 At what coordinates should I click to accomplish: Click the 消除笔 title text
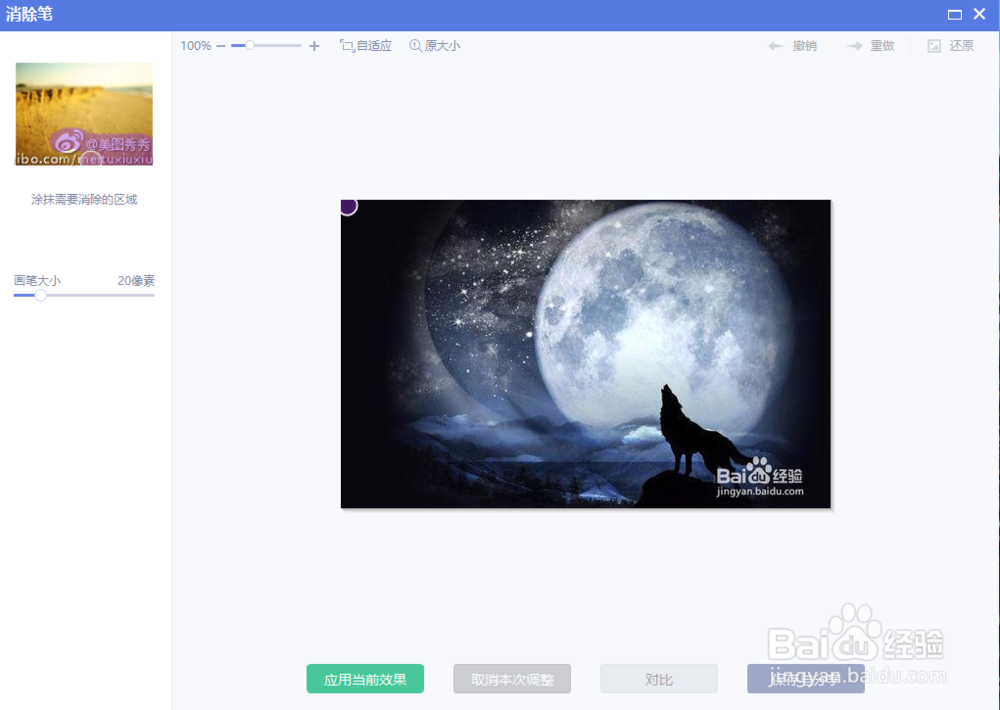pos(30,14)
